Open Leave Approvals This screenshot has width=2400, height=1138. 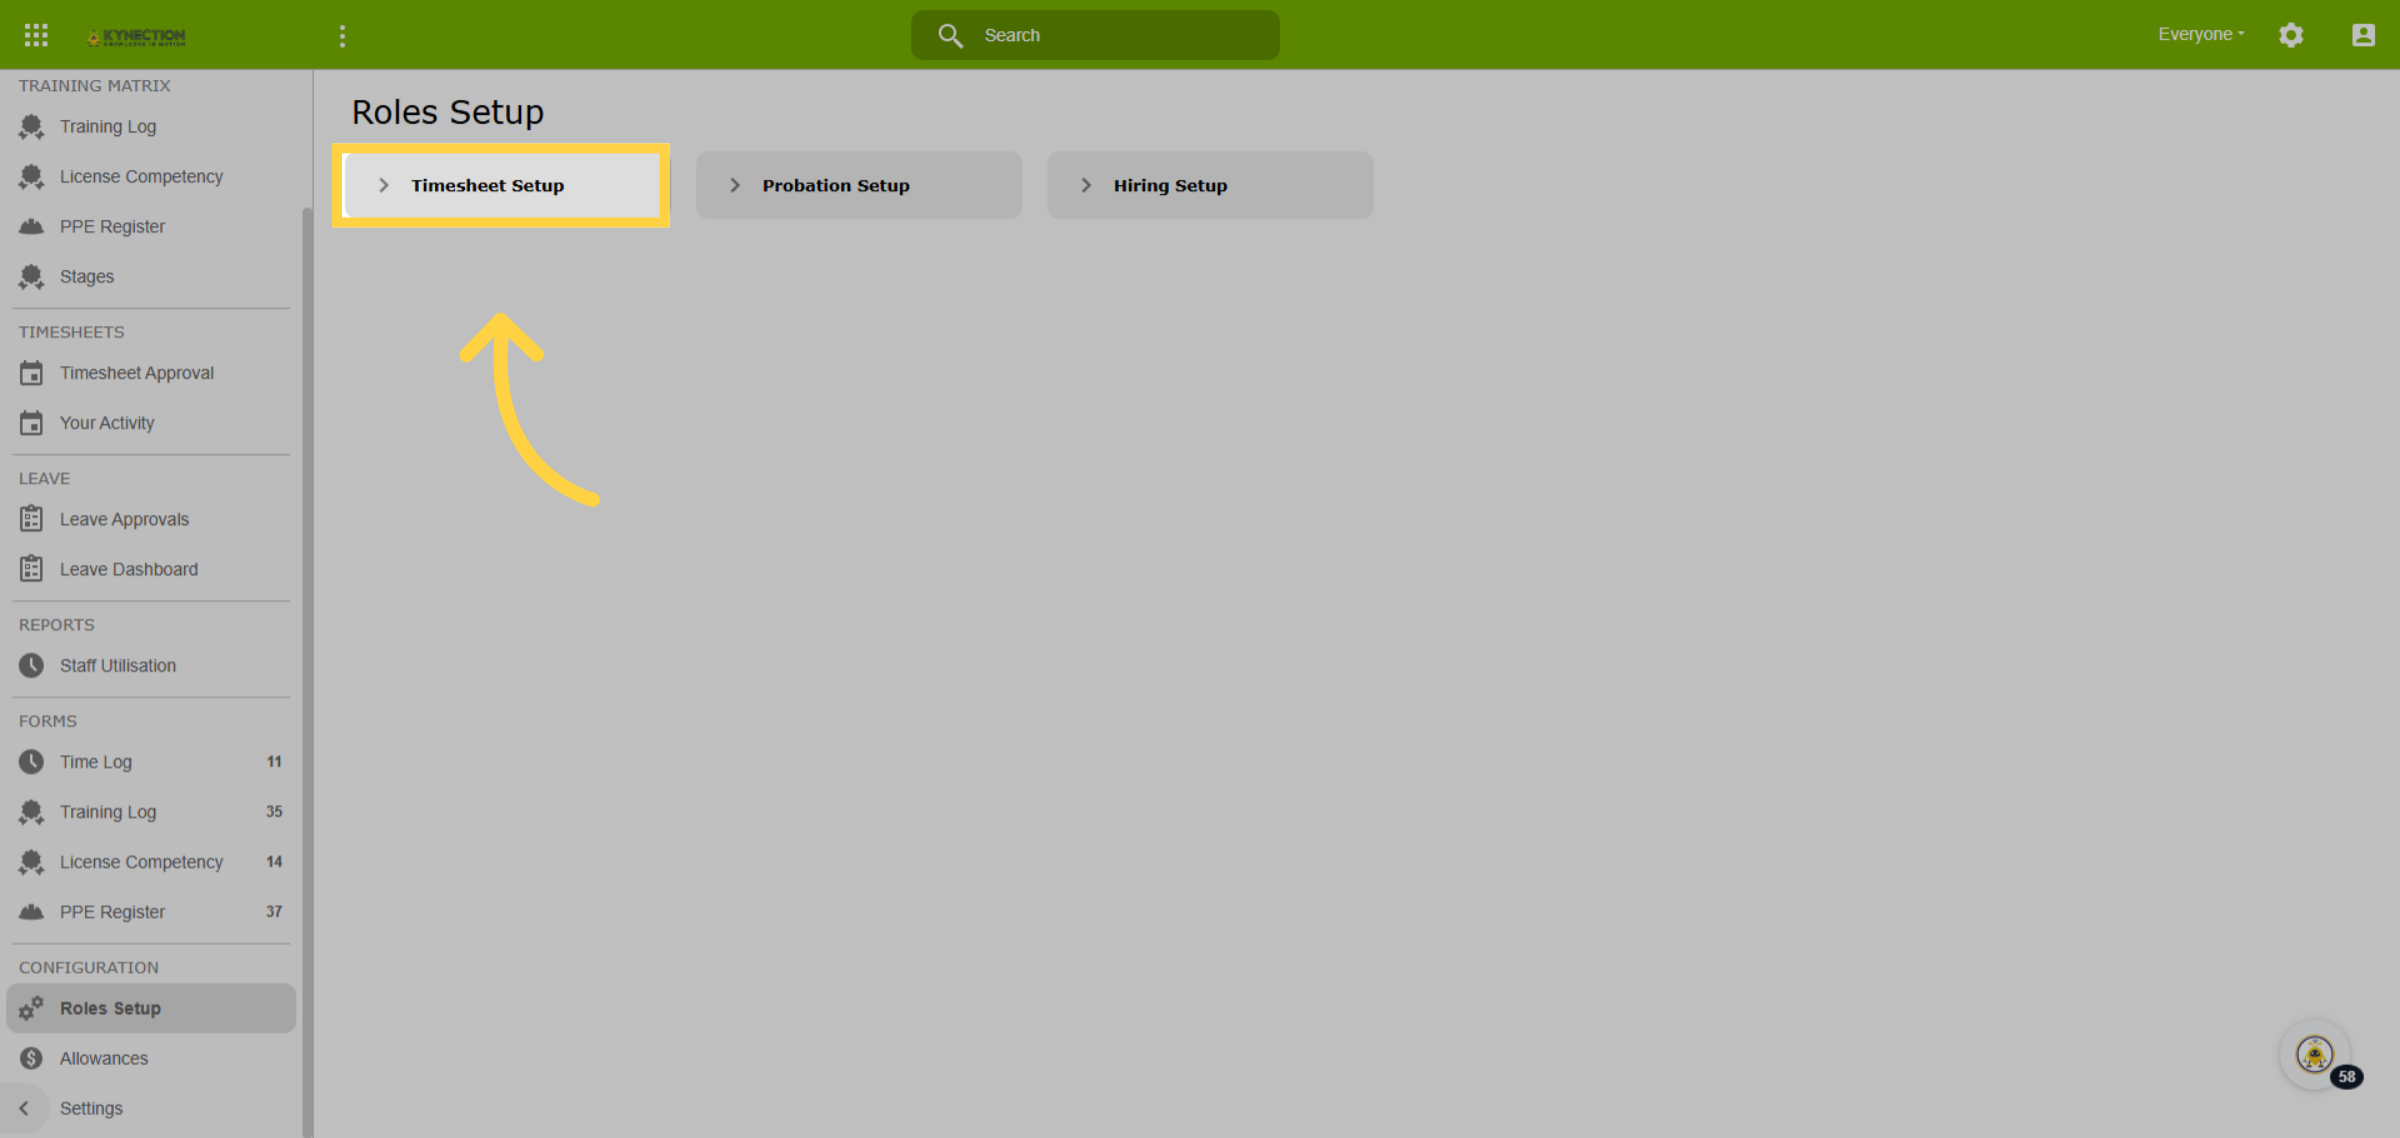click(x=150, y=519)
